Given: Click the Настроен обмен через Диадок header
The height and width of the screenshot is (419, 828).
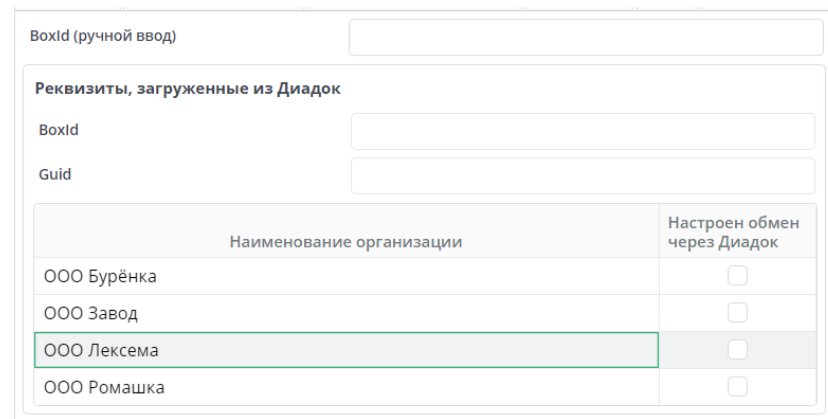Looking at the screenshot, I should [x=737, y=231].
